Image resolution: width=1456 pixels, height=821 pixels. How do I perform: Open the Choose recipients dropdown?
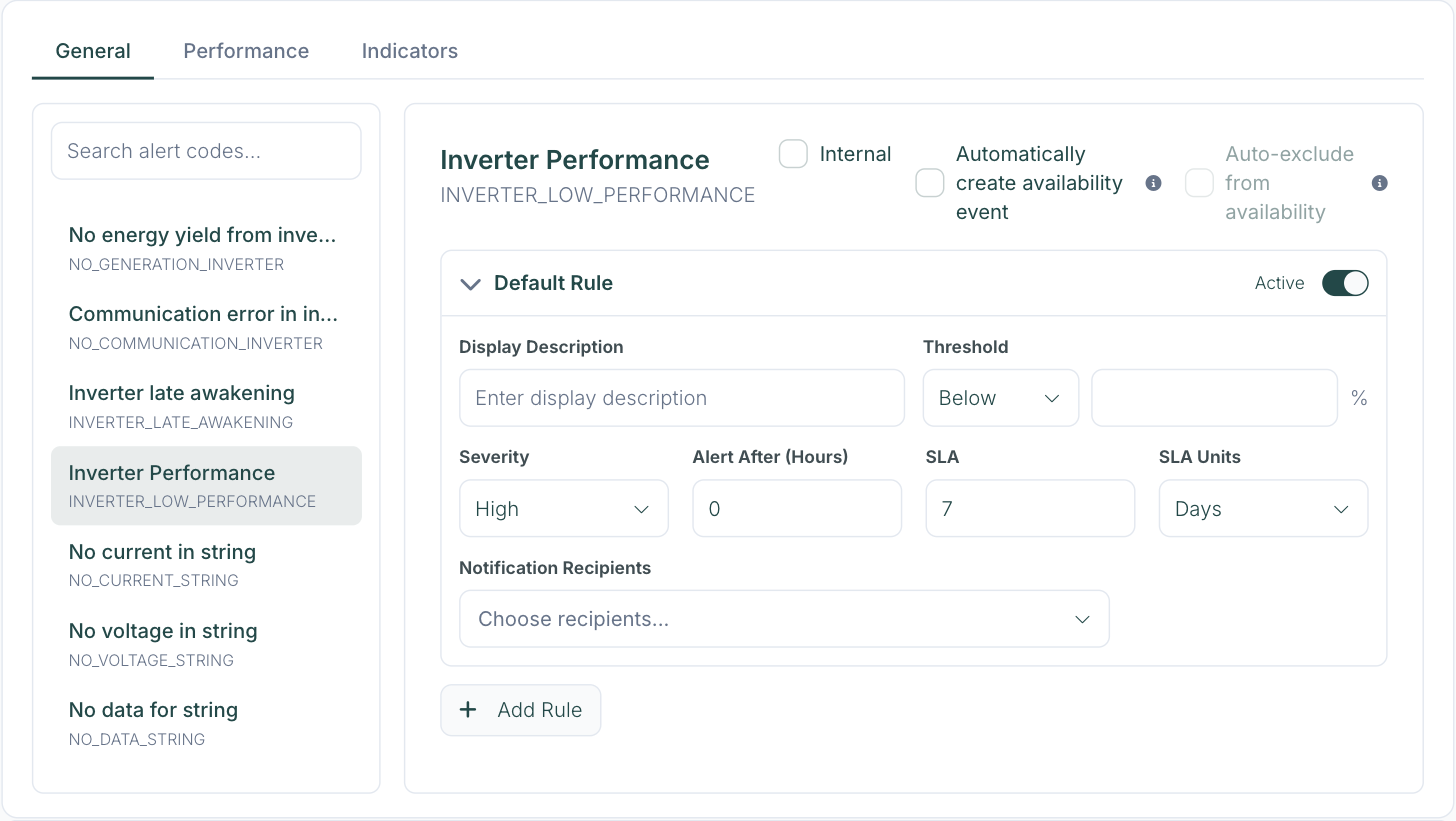click(x=784, y=619)
